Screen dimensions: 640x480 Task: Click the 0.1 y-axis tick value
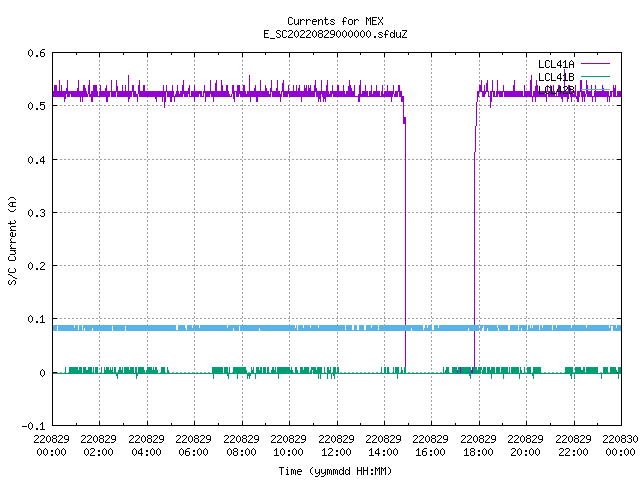pos(36,319)
